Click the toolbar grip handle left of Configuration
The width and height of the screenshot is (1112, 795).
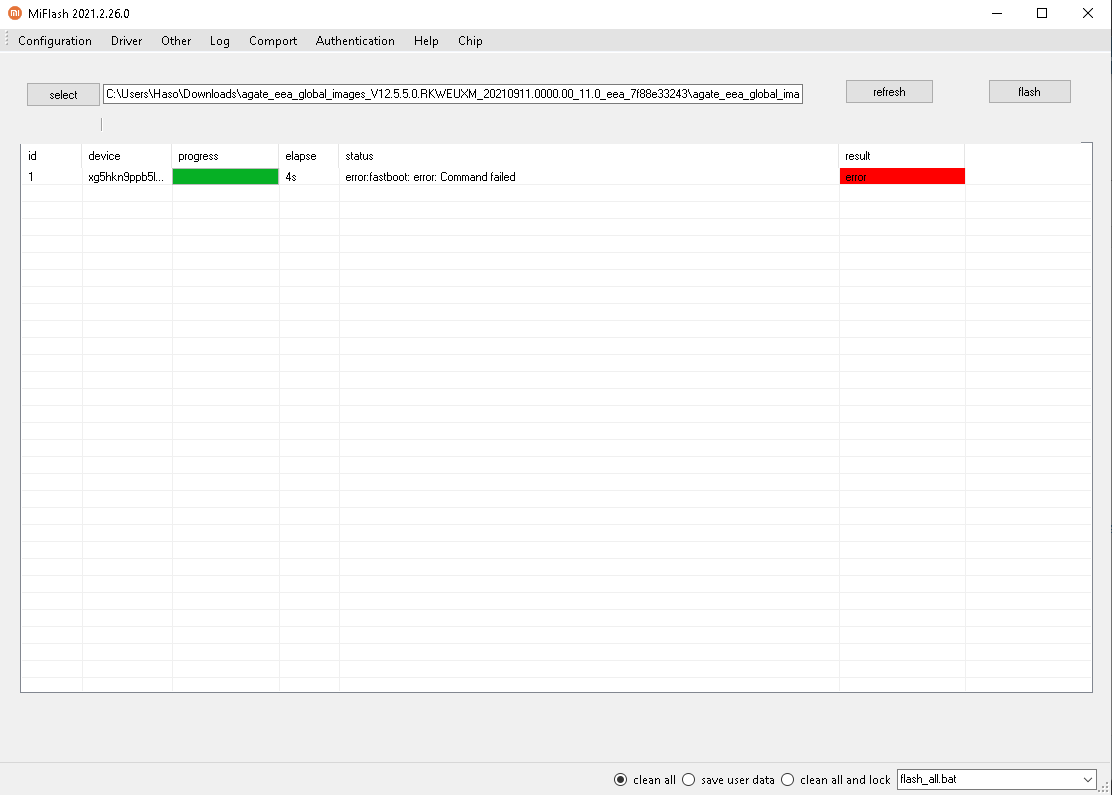click(x=7, y=40)
